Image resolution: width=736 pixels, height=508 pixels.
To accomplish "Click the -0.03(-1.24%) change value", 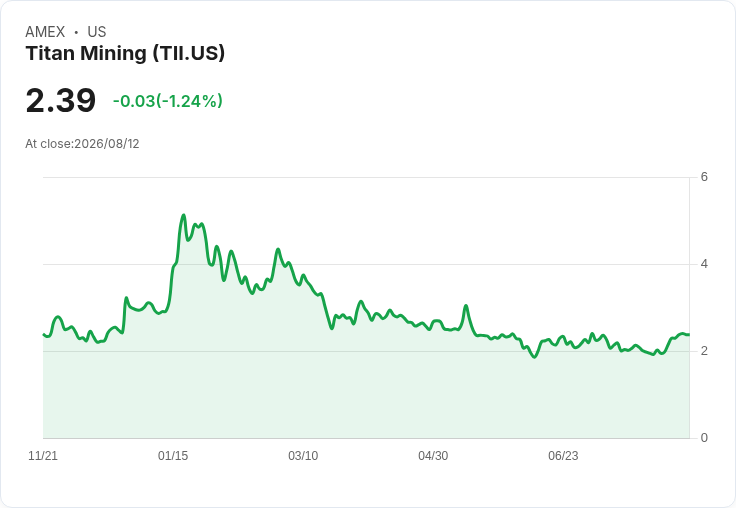I will click(x=168, y=101).
